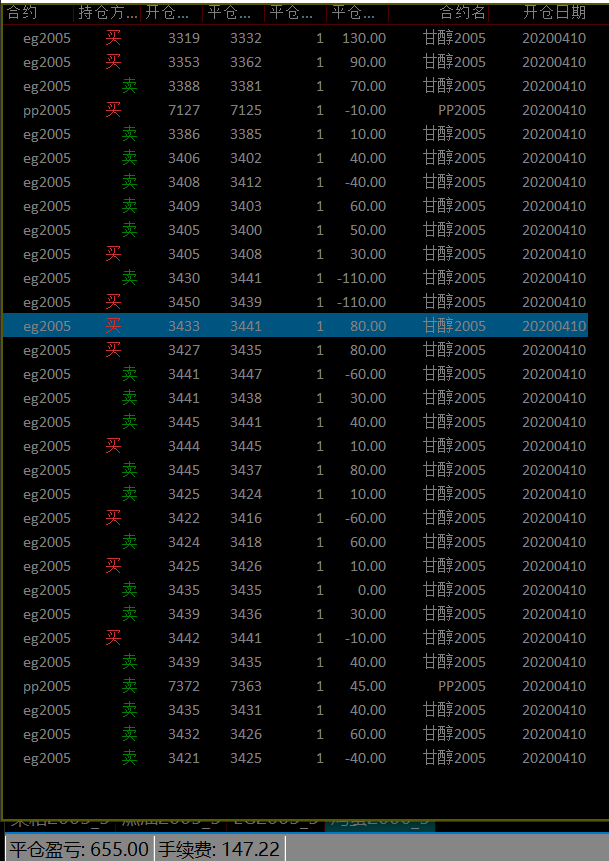This screenshot has height=861, width=609.
Task: Select the close price 3438 cell
Action: pos(246,398)
